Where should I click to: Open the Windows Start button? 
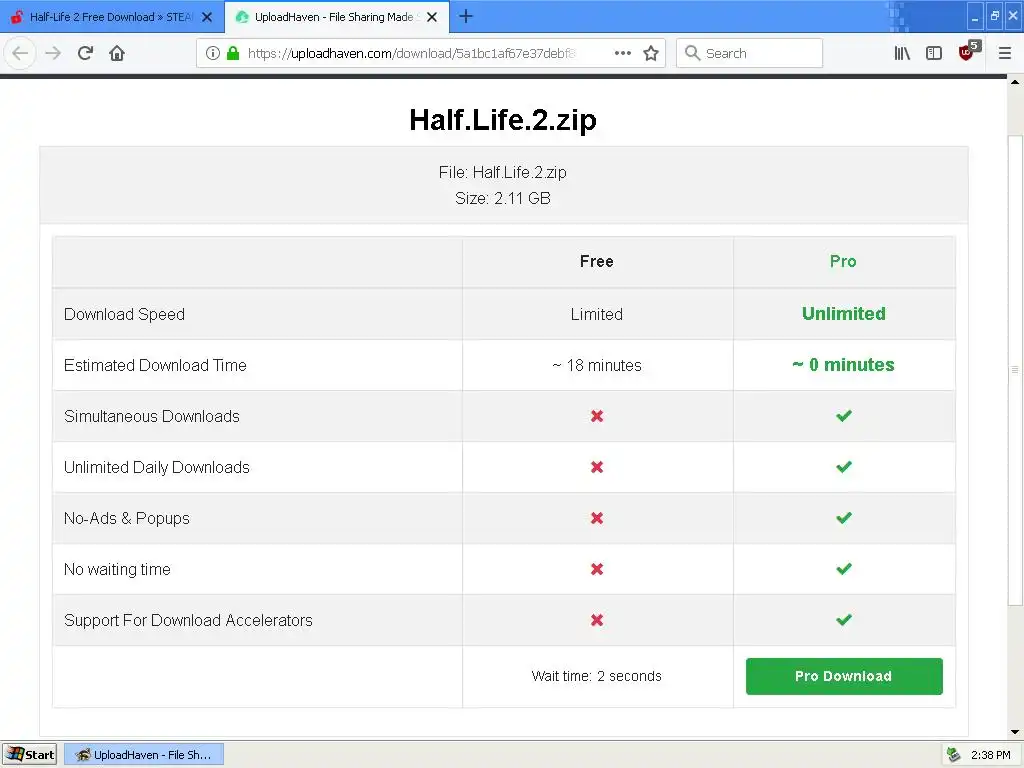click(x=30, y=754)
